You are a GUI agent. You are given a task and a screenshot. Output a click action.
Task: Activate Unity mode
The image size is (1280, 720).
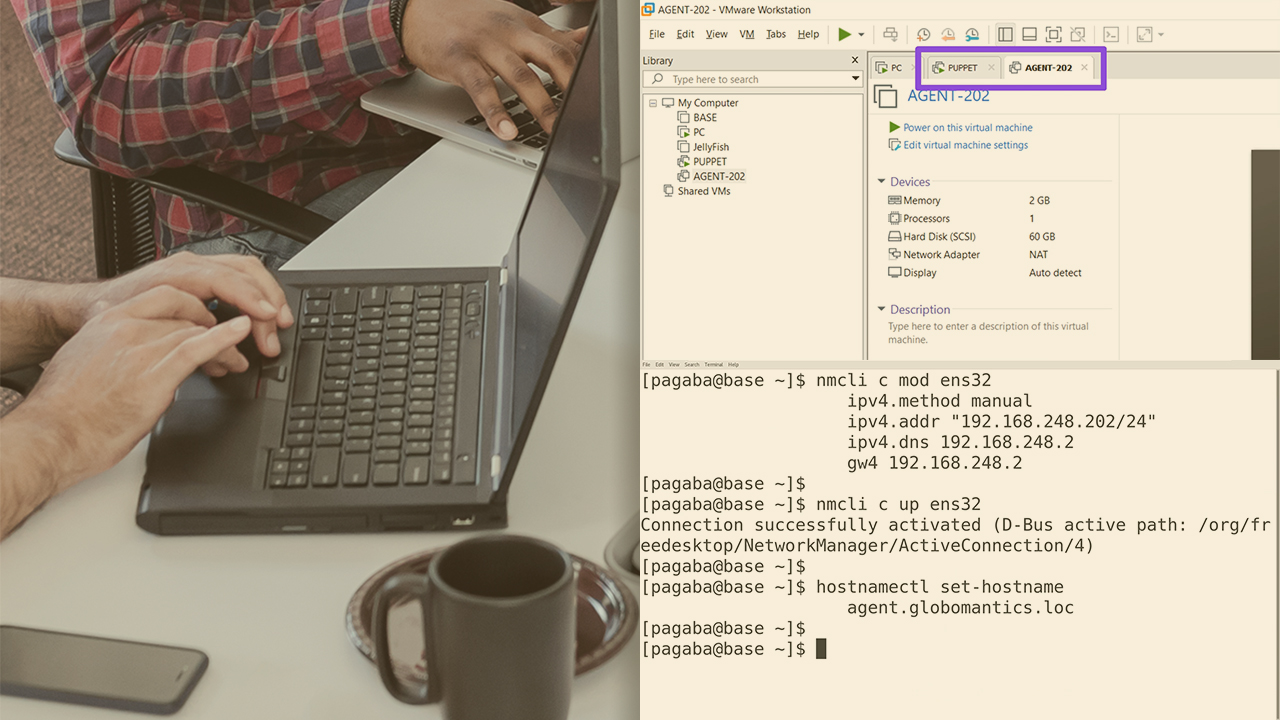tap(1077, 33)
